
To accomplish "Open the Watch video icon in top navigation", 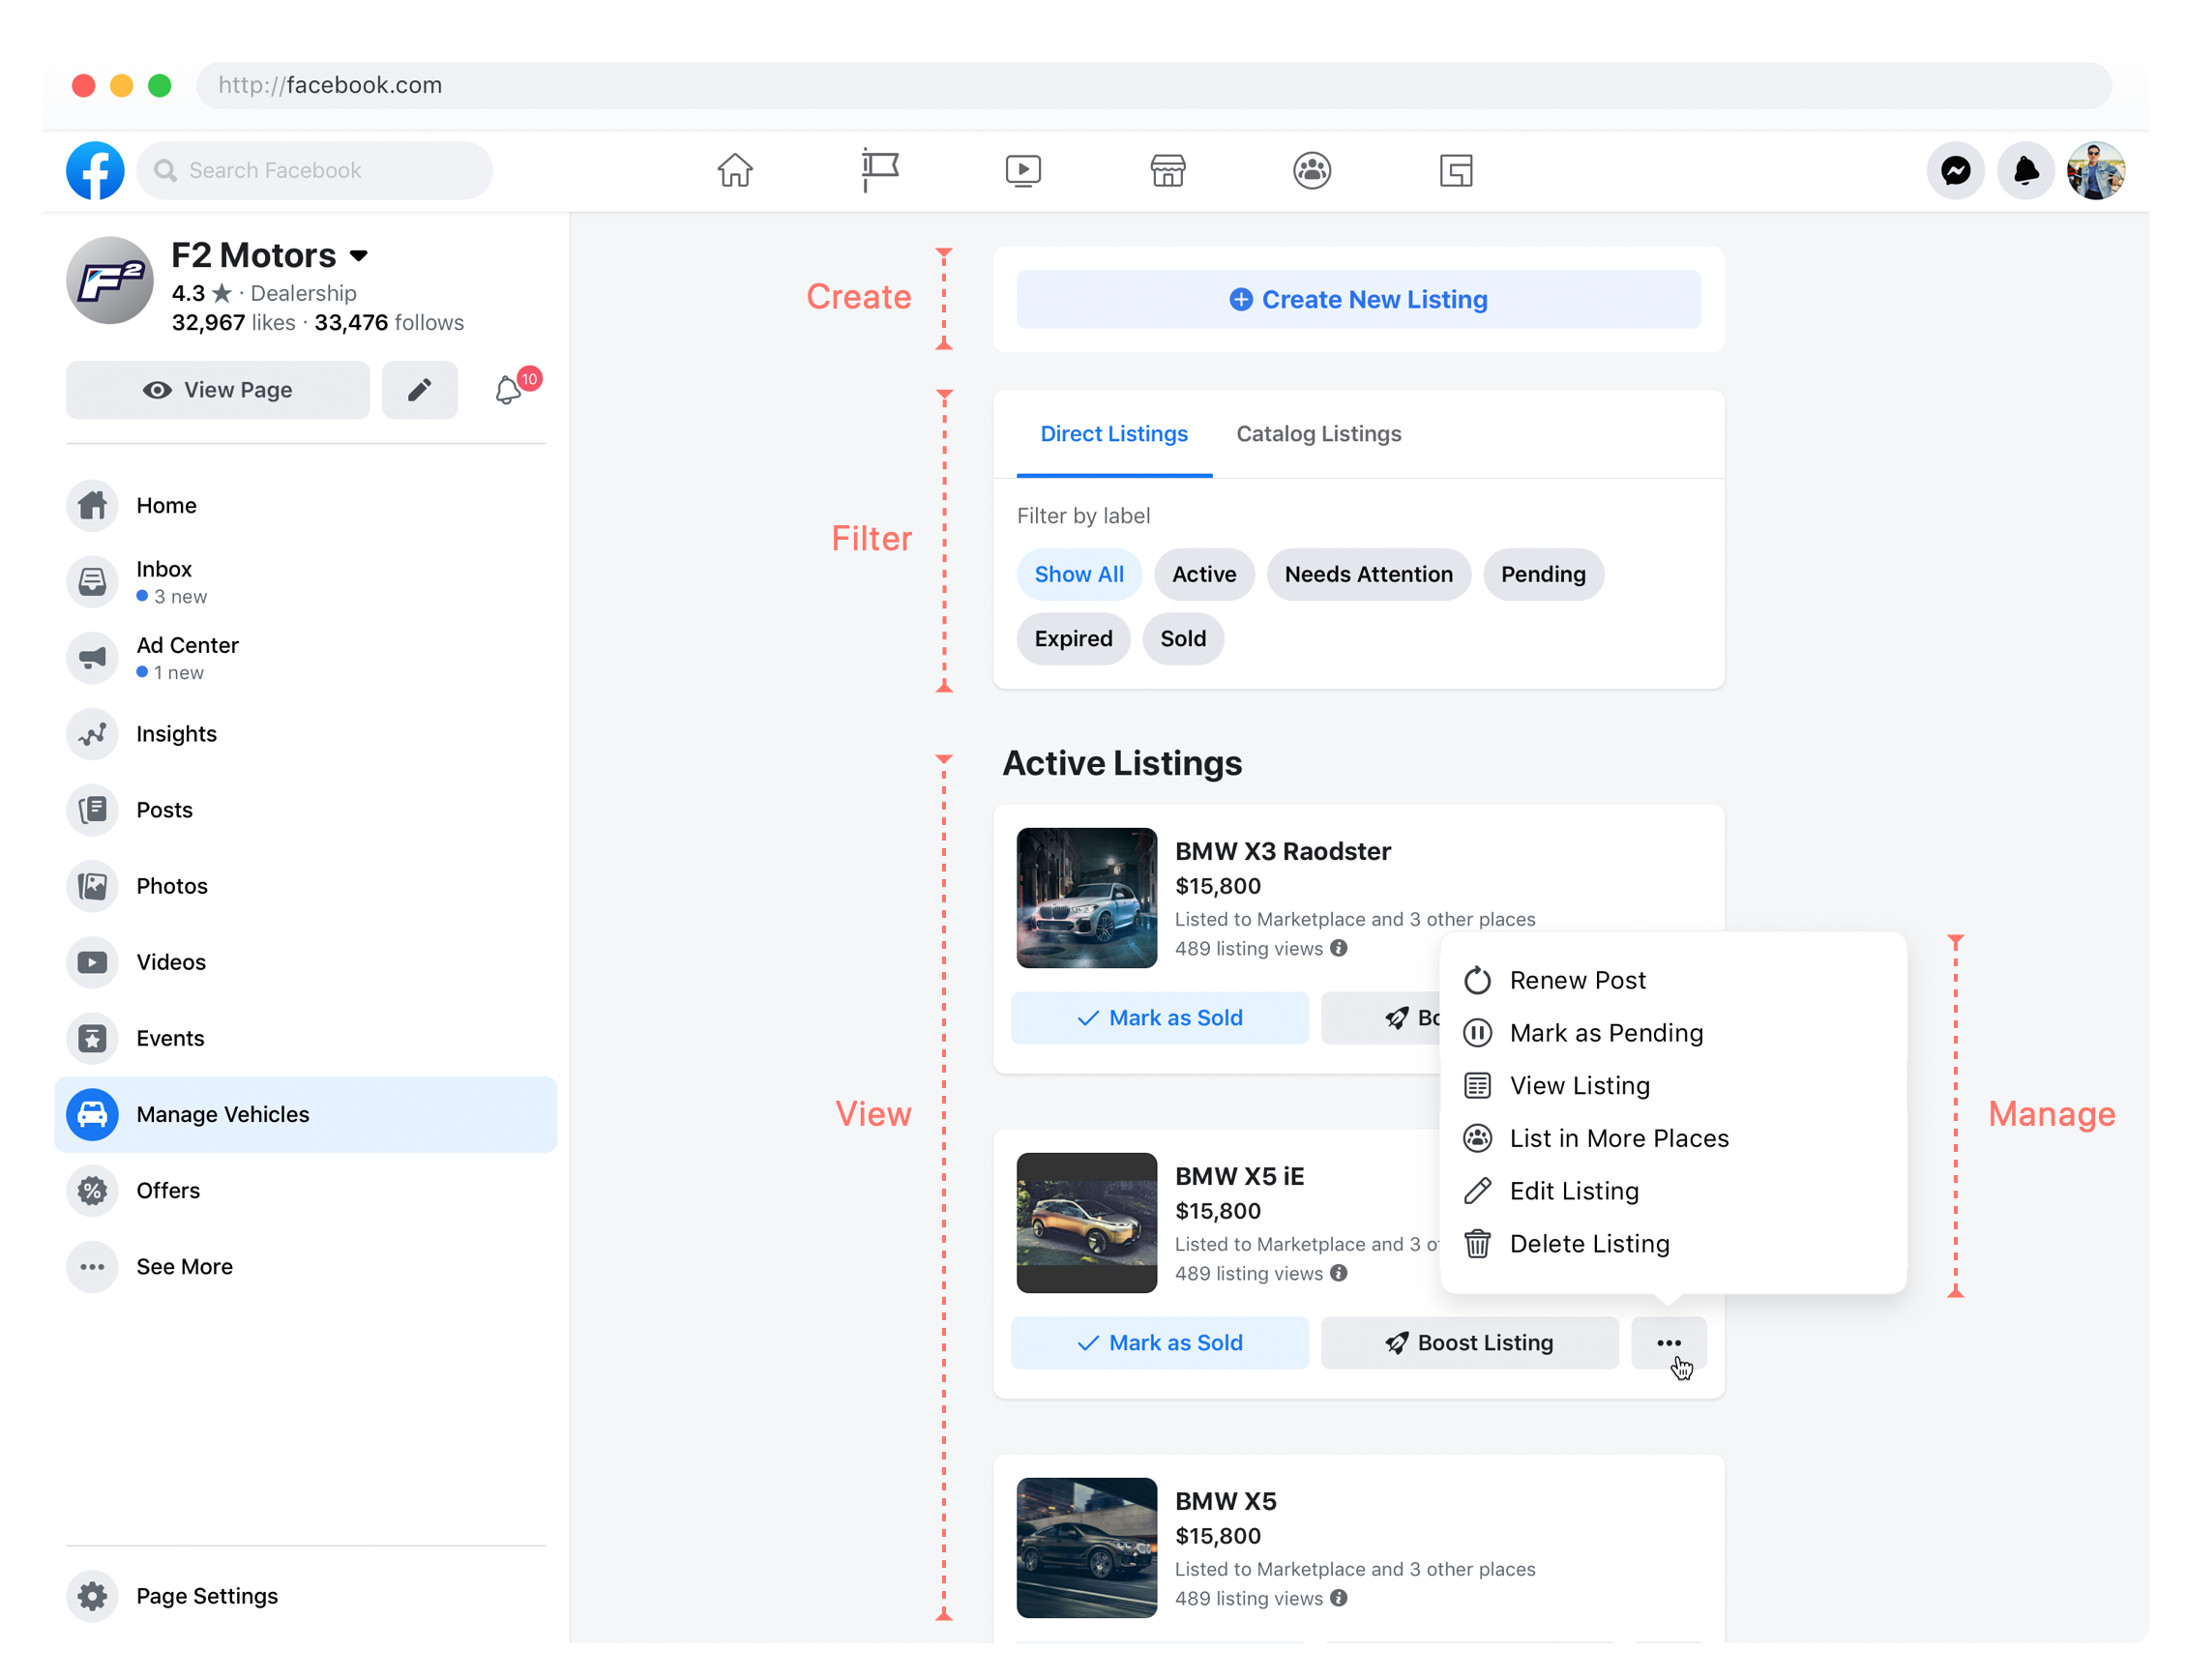I will (1023, 170).
